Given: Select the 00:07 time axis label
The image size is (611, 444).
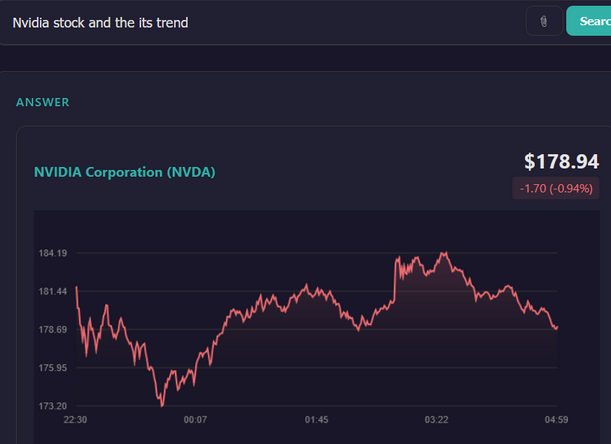Looking at the screenshot, I should [195, 420].
